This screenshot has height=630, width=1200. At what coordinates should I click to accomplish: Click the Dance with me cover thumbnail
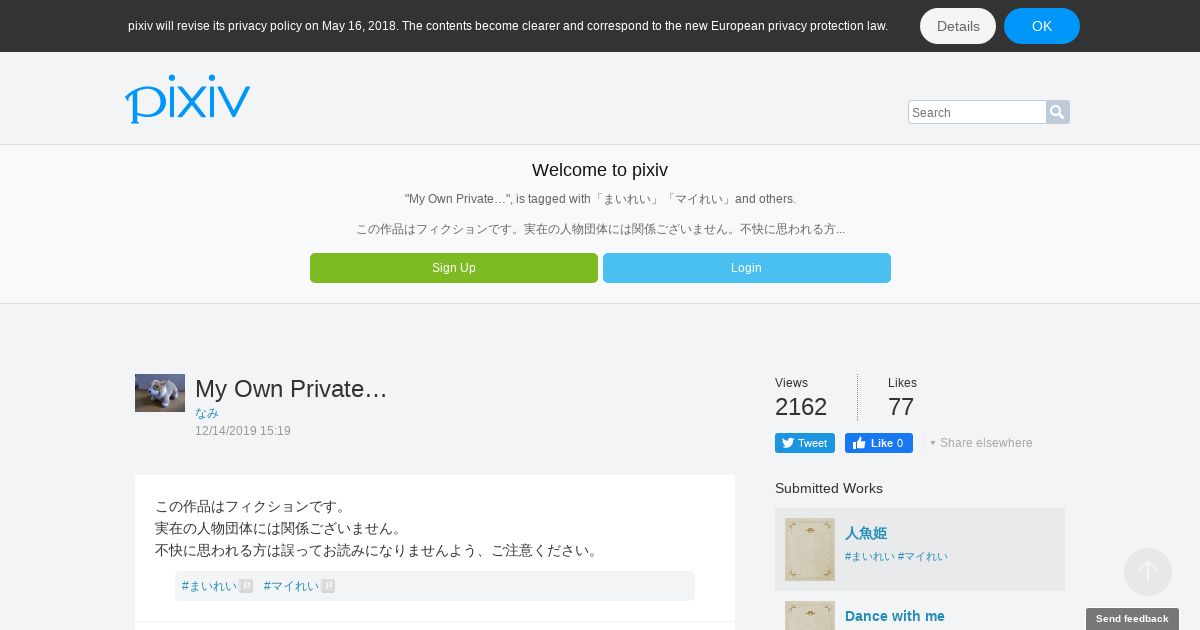tap(810, 615)
